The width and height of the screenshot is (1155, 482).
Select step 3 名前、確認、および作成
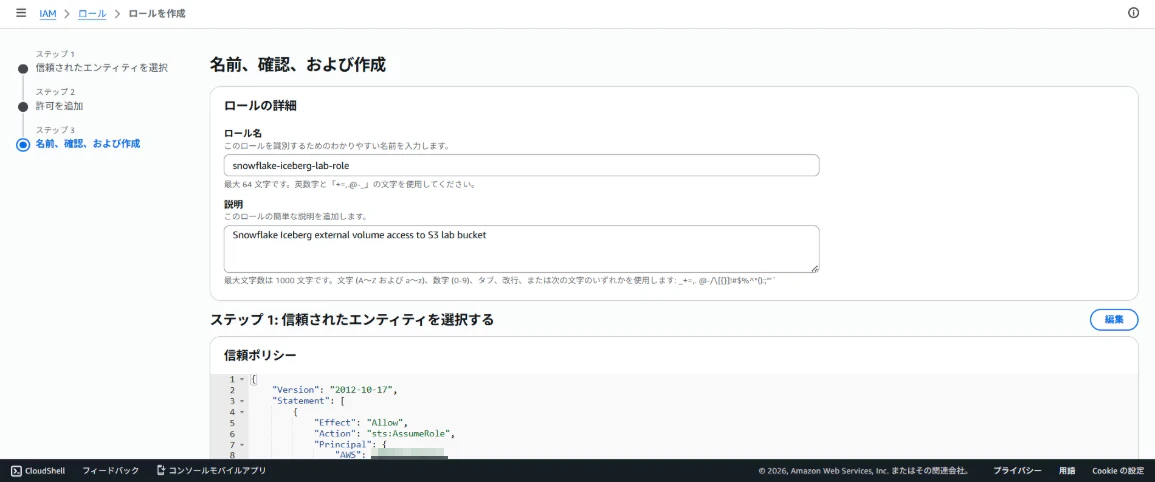click(88, 144)
